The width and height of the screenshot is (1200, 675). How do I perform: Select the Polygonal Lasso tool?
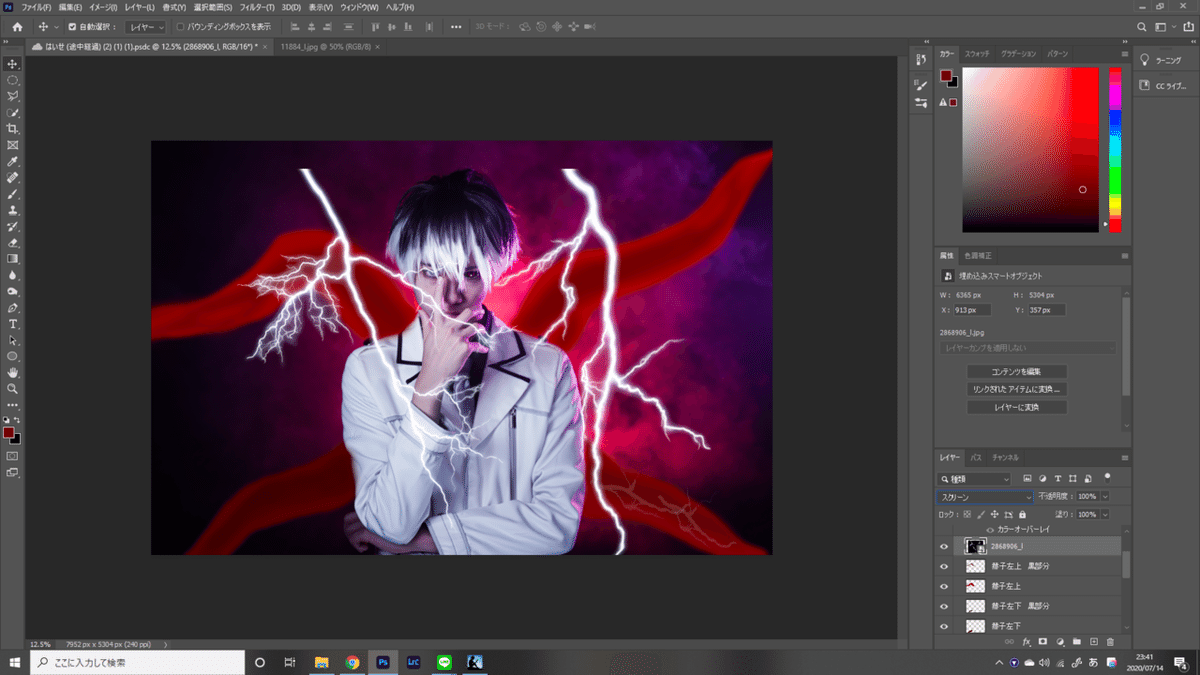click(x=13, y=96)
